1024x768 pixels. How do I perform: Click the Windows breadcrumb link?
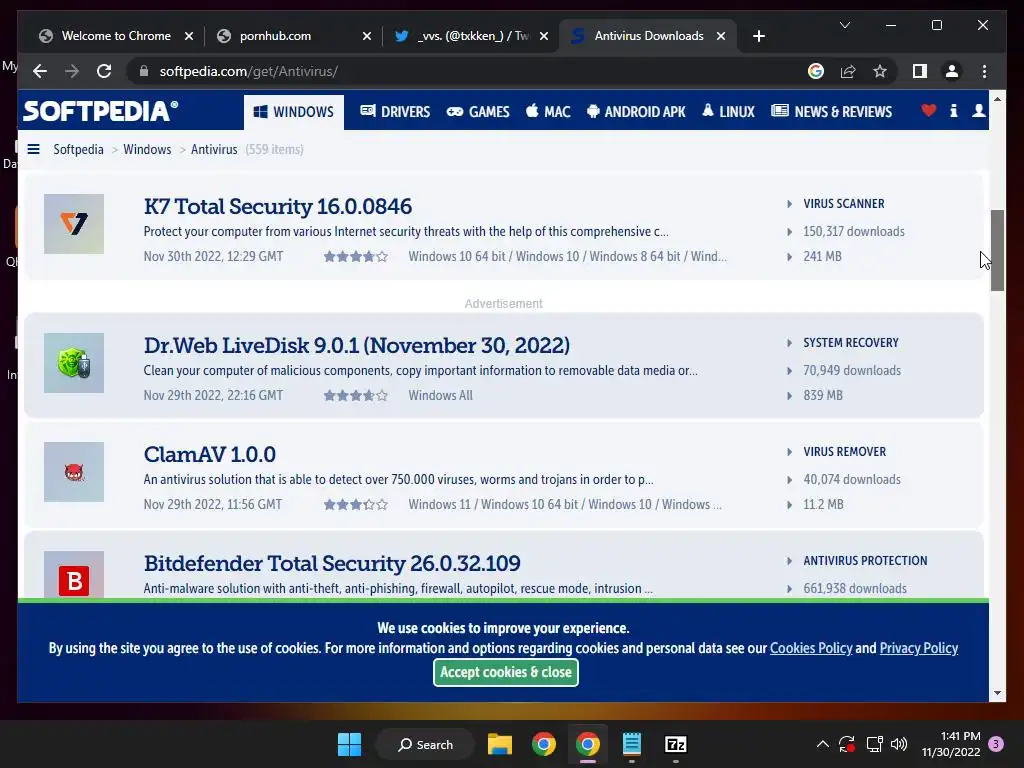147,150
